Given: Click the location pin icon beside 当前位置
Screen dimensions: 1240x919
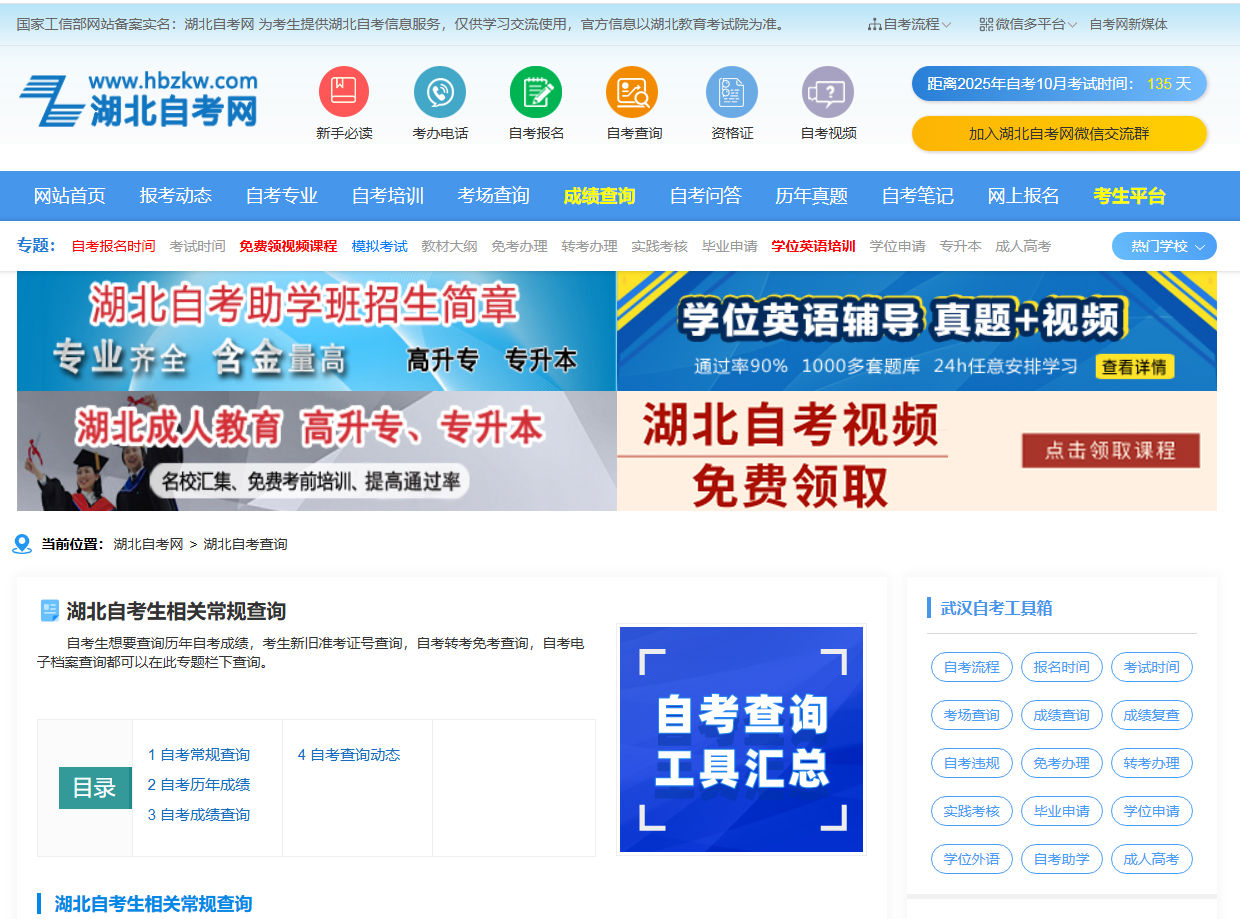Looking at the screenshot, I should tap(22, 544).
